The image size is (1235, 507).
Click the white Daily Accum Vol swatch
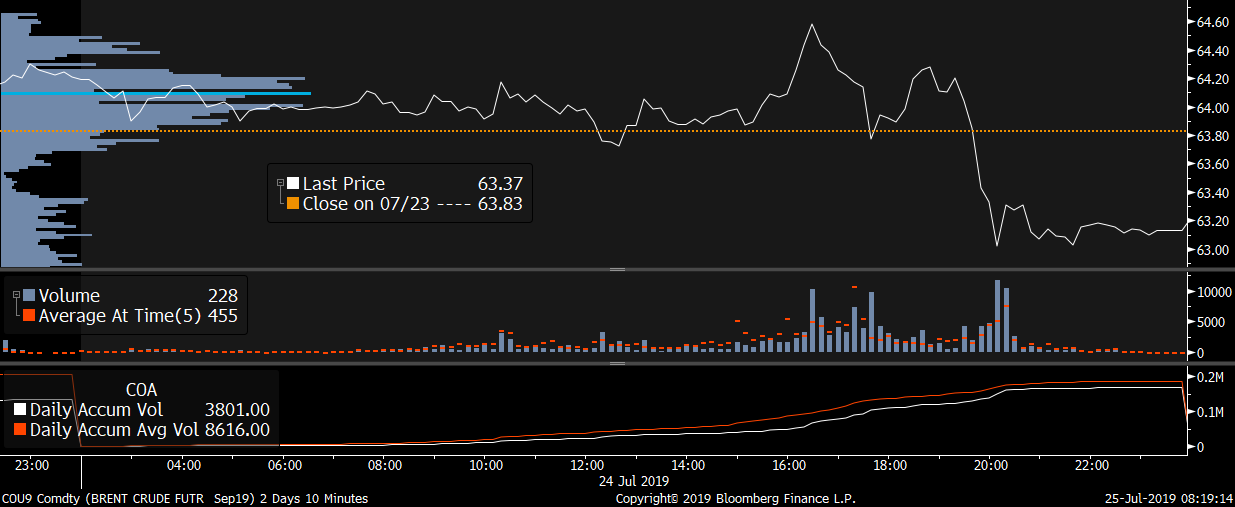[20, 410]
